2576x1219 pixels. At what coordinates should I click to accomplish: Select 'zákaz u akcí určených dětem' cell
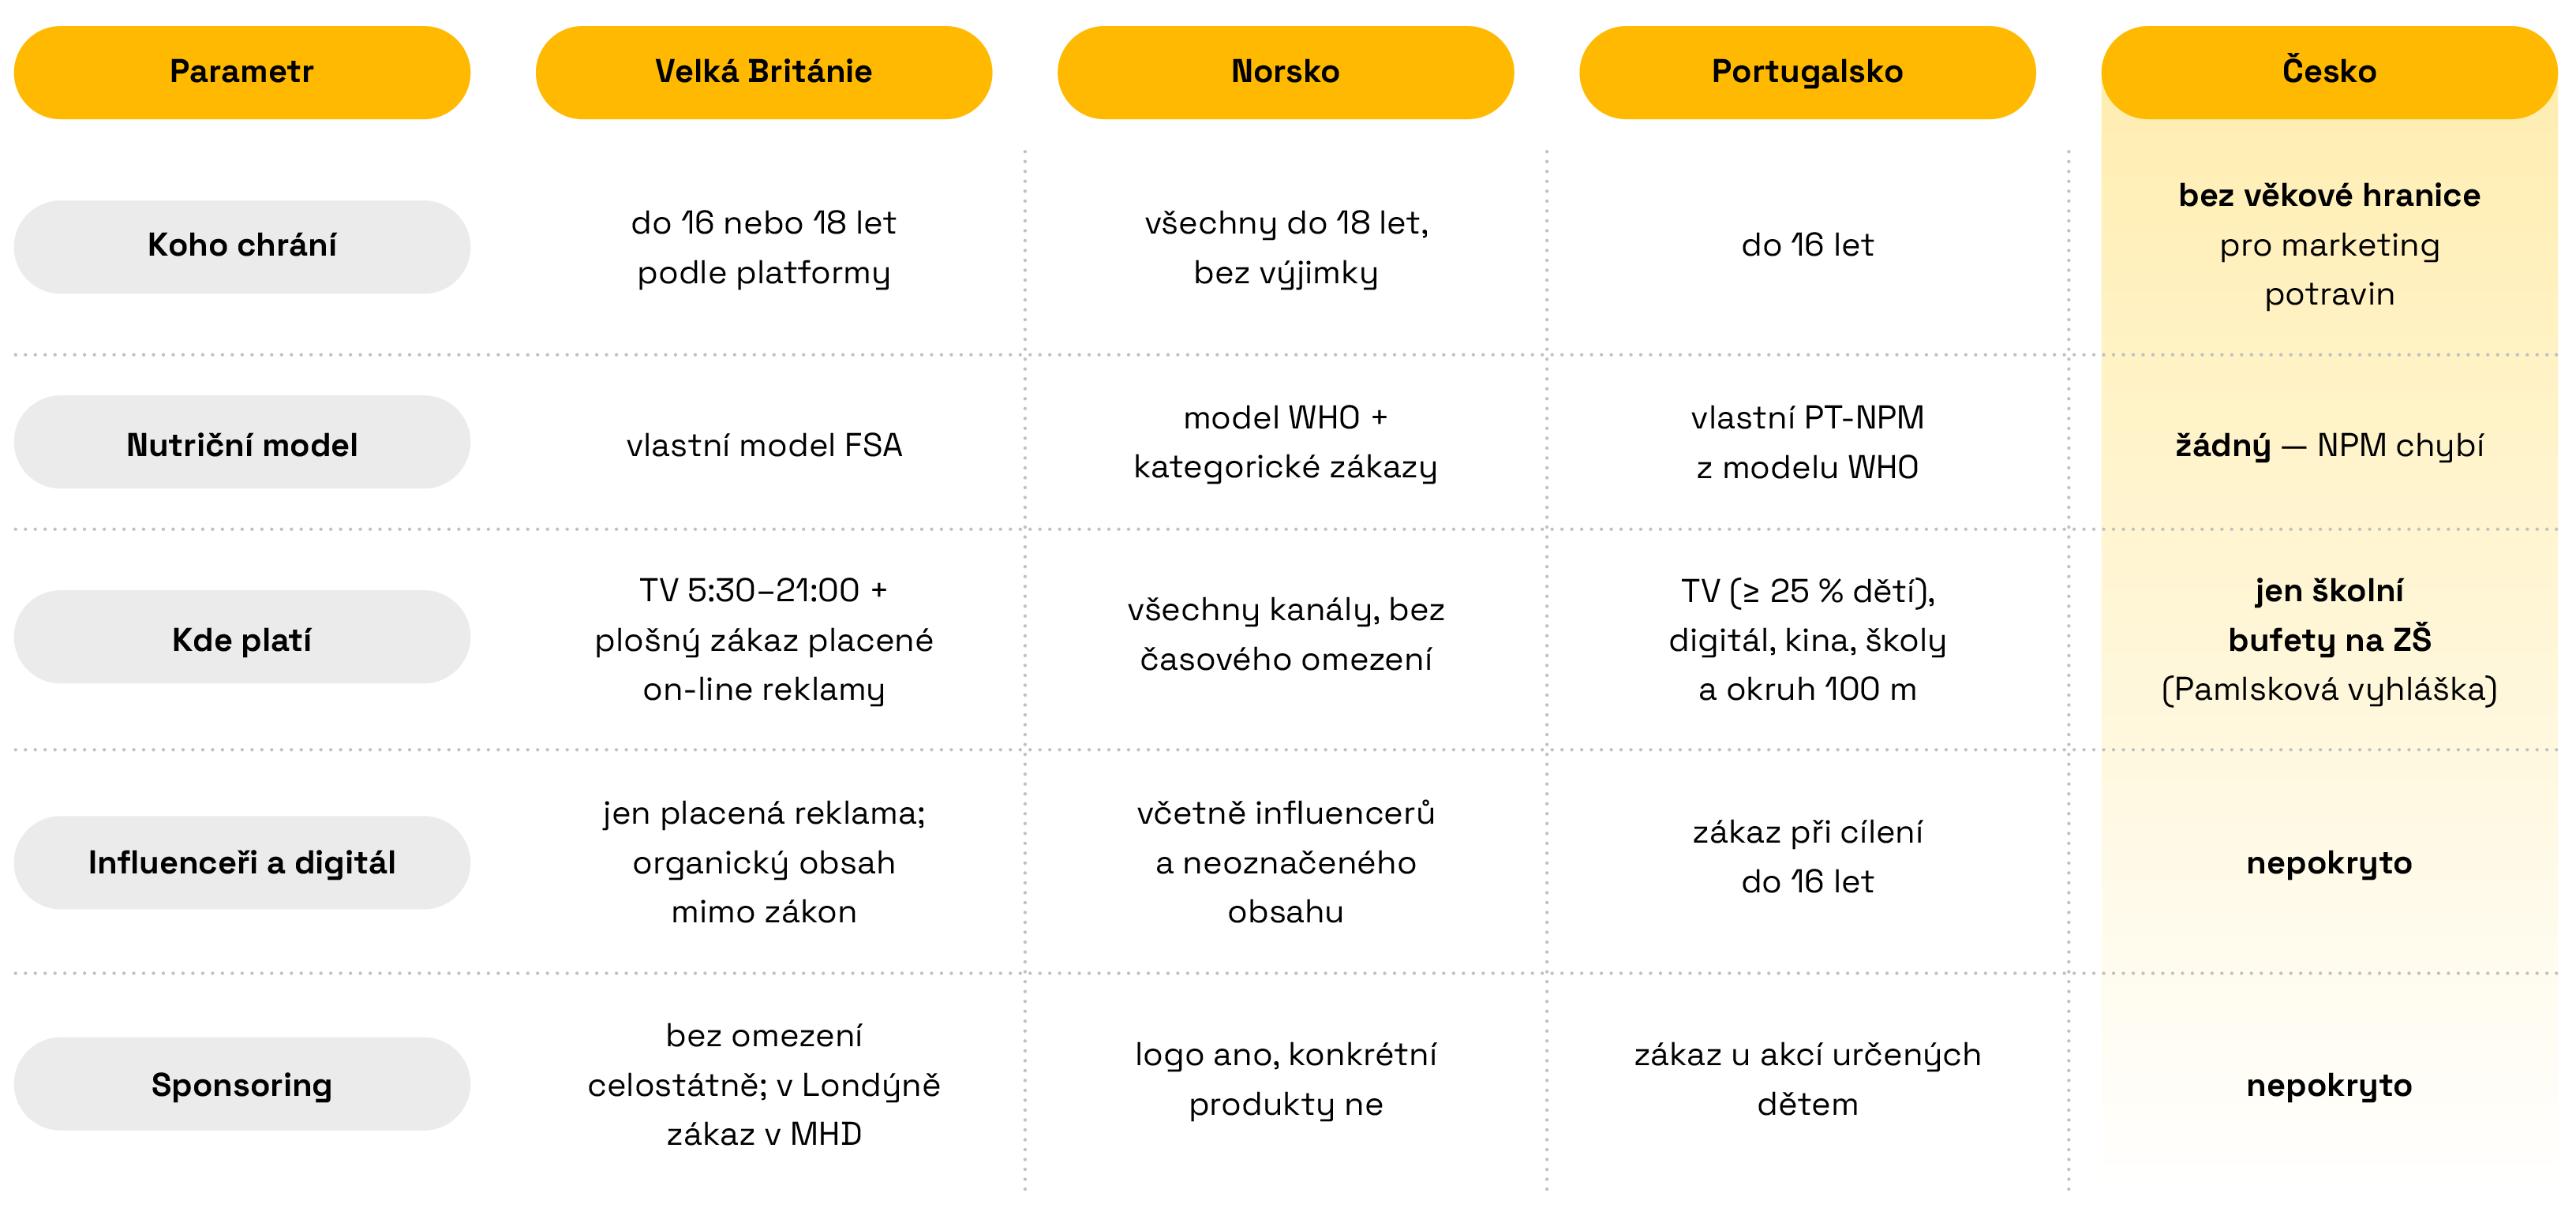[1807, 1079]
